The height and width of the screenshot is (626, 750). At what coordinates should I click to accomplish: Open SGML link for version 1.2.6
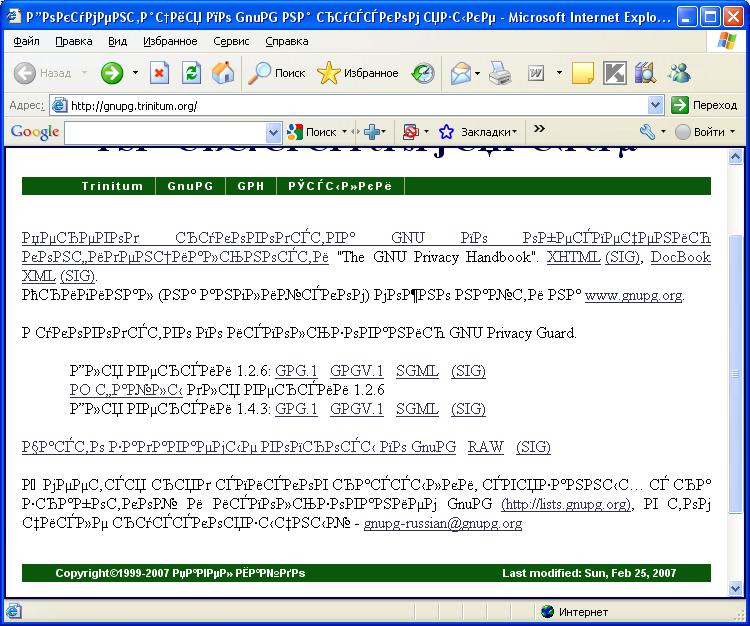(417, 371)
